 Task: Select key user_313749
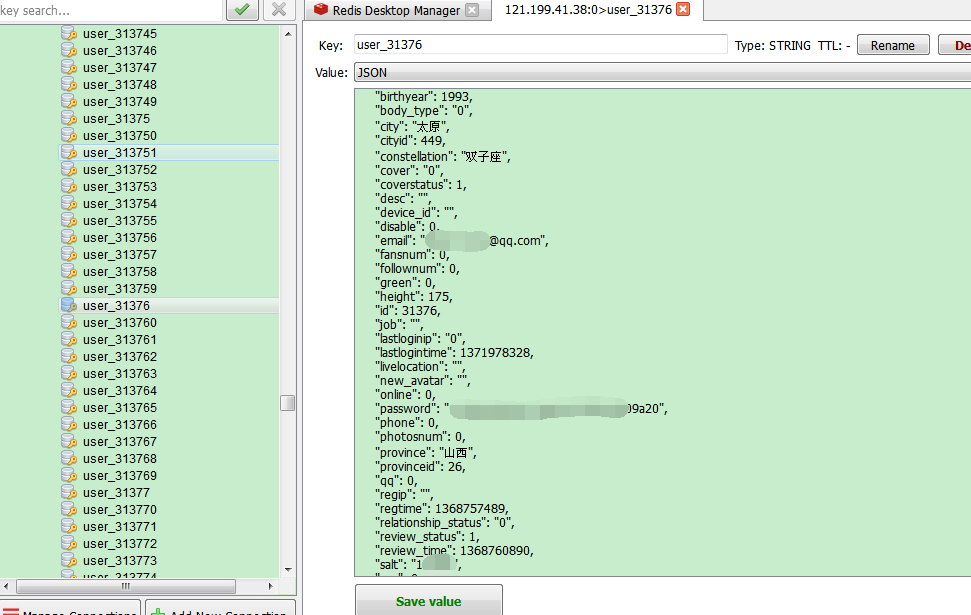[120, 102]
